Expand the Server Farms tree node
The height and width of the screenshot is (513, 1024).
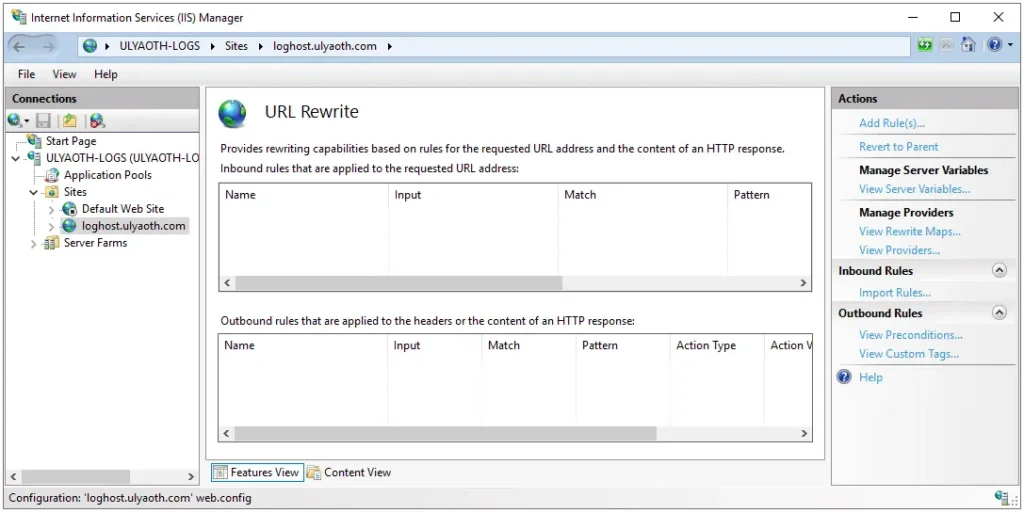[34, 243]
